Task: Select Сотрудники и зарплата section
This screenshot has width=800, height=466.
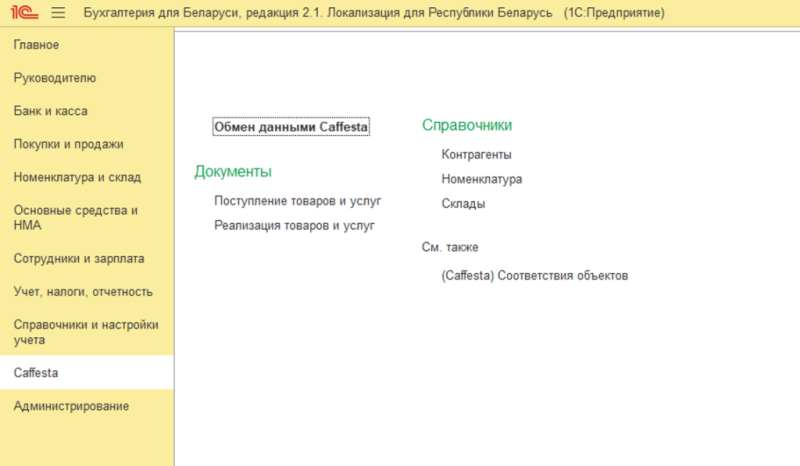Action: 79,259
